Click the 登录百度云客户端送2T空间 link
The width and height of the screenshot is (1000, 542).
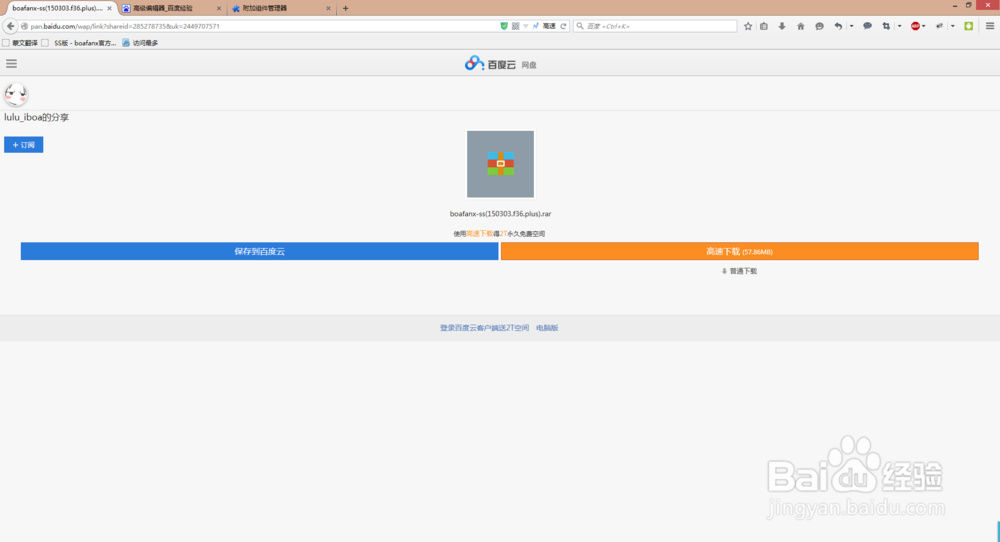484,328
